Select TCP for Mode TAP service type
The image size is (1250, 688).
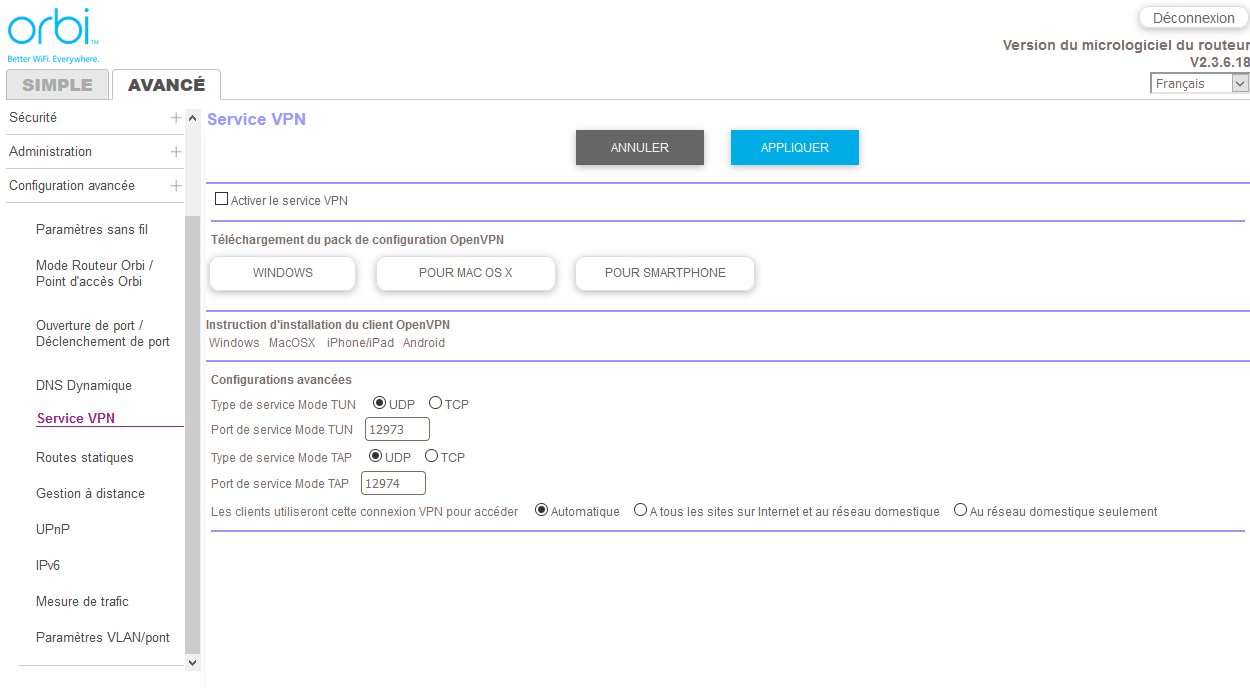[431, 456]
